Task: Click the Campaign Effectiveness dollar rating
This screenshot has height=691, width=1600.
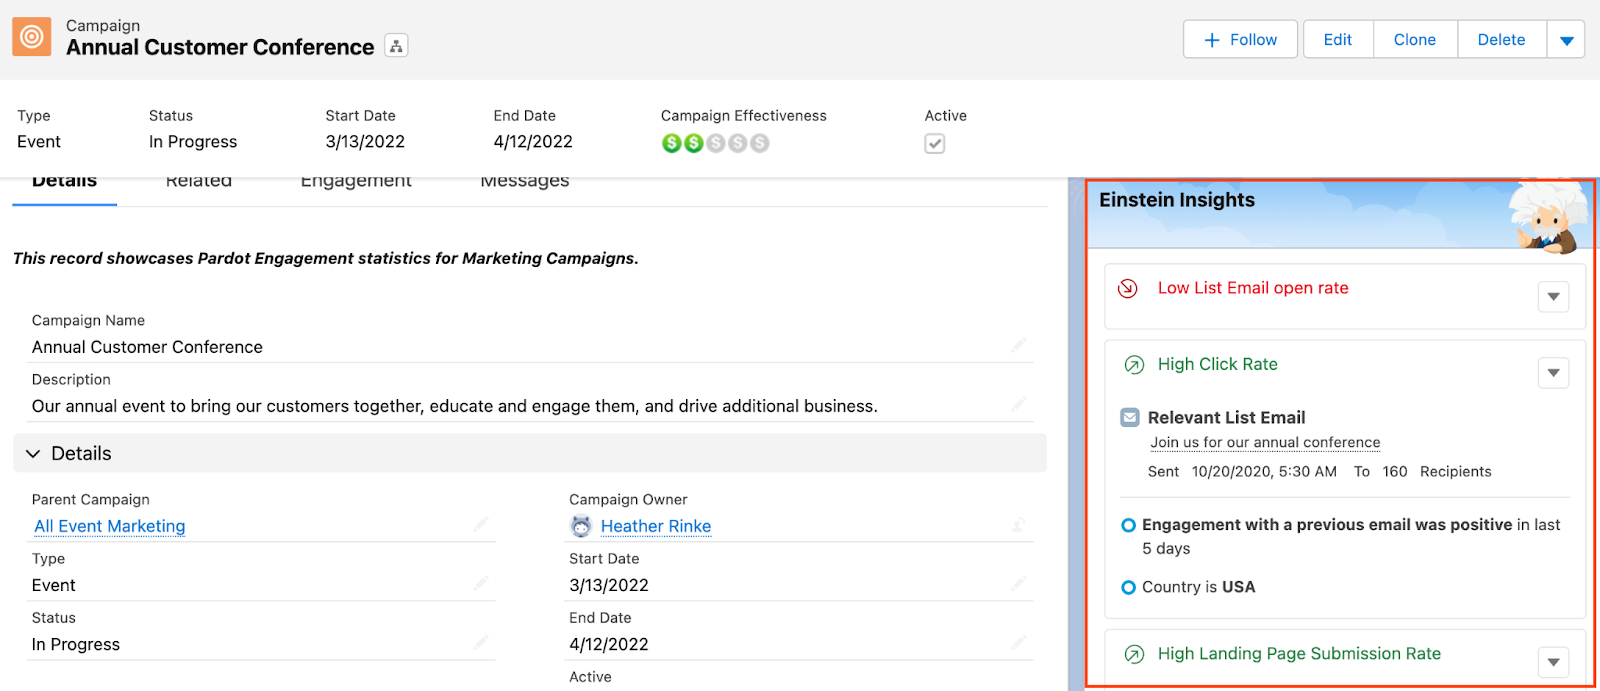Action: pyautogui.click(x=715, y=144)
